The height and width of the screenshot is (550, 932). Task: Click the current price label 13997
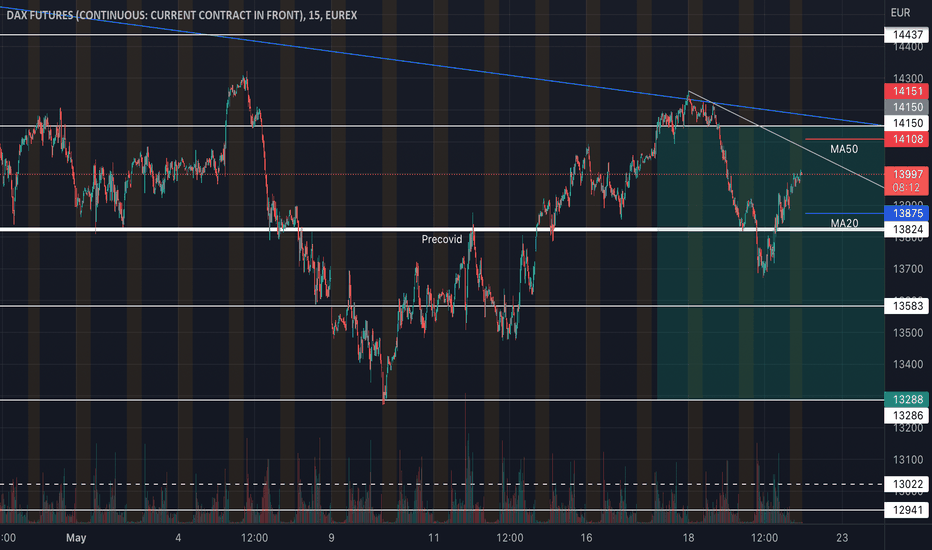pyautogui.click(x=907, y=174)
